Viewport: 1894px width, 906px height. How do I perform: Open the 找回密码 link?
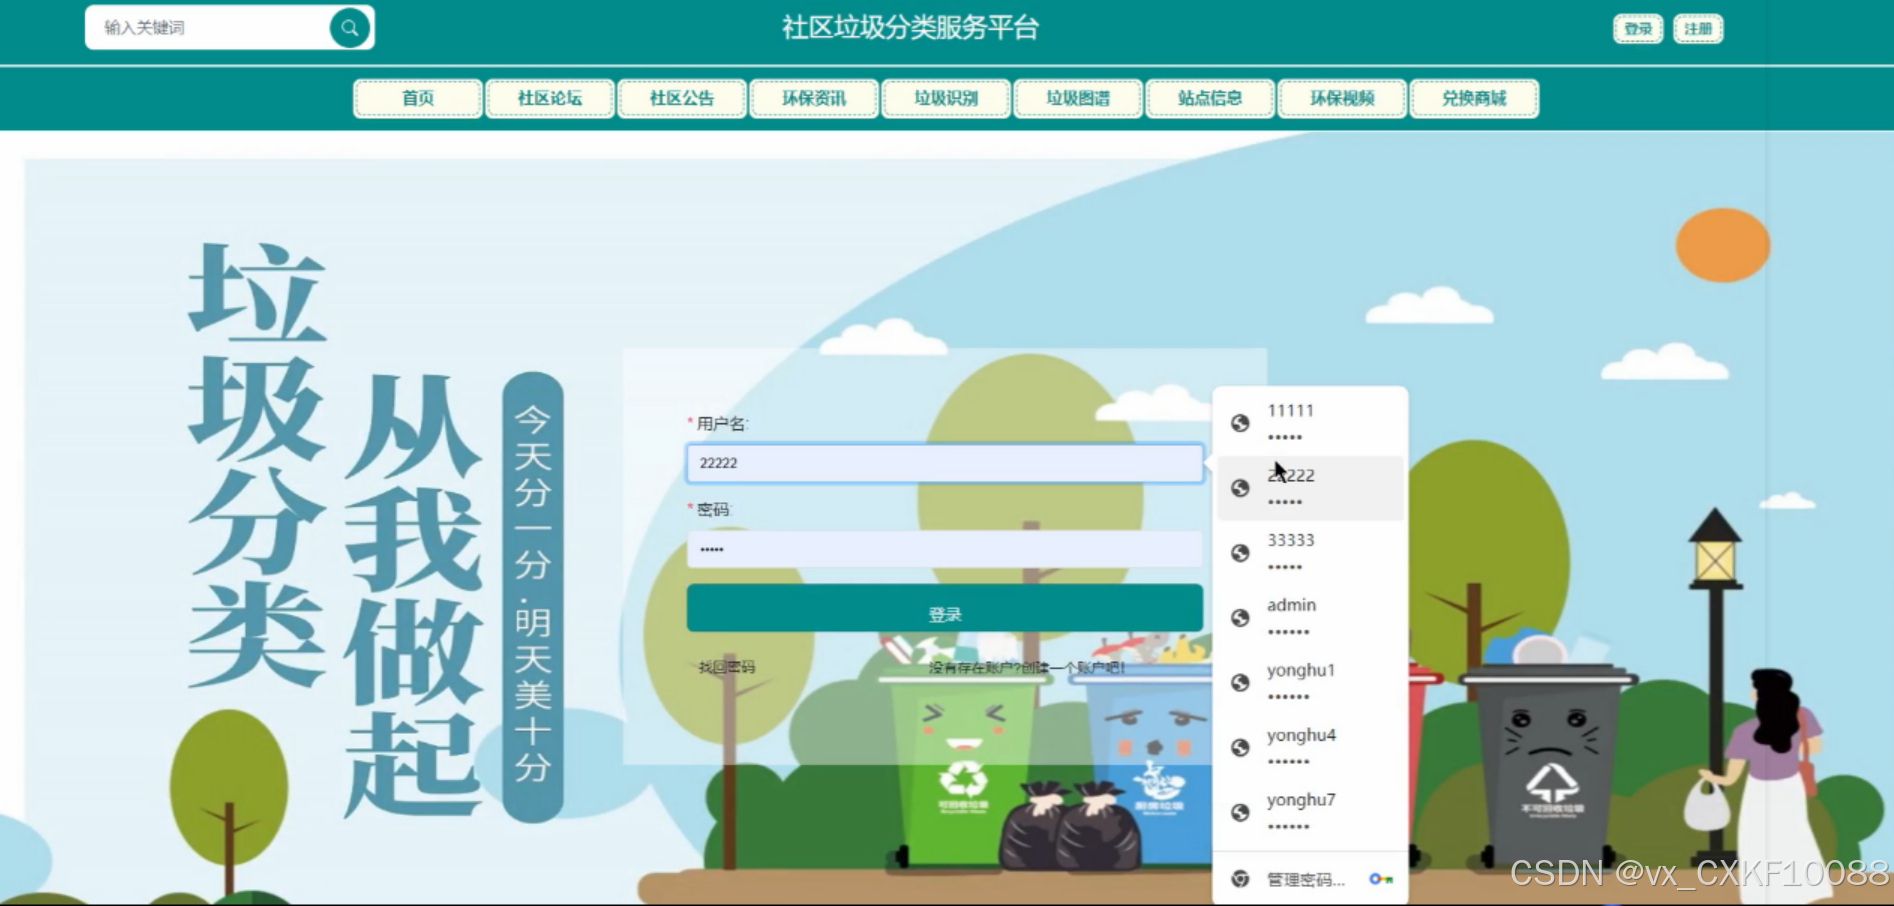[727, 667]
